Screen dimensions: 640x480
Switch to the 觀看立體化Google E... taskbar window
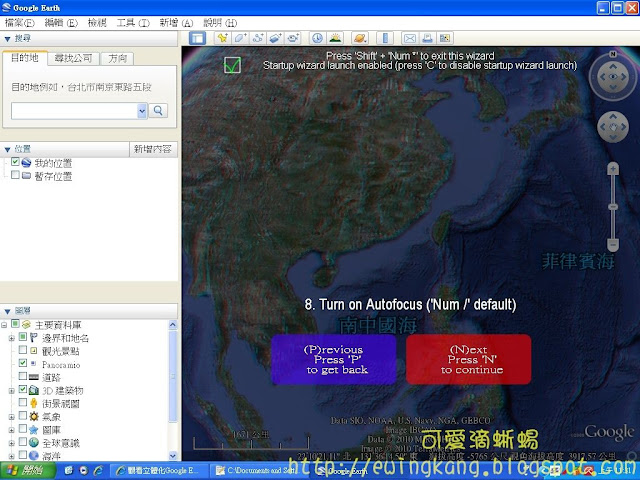click(160, 471)
